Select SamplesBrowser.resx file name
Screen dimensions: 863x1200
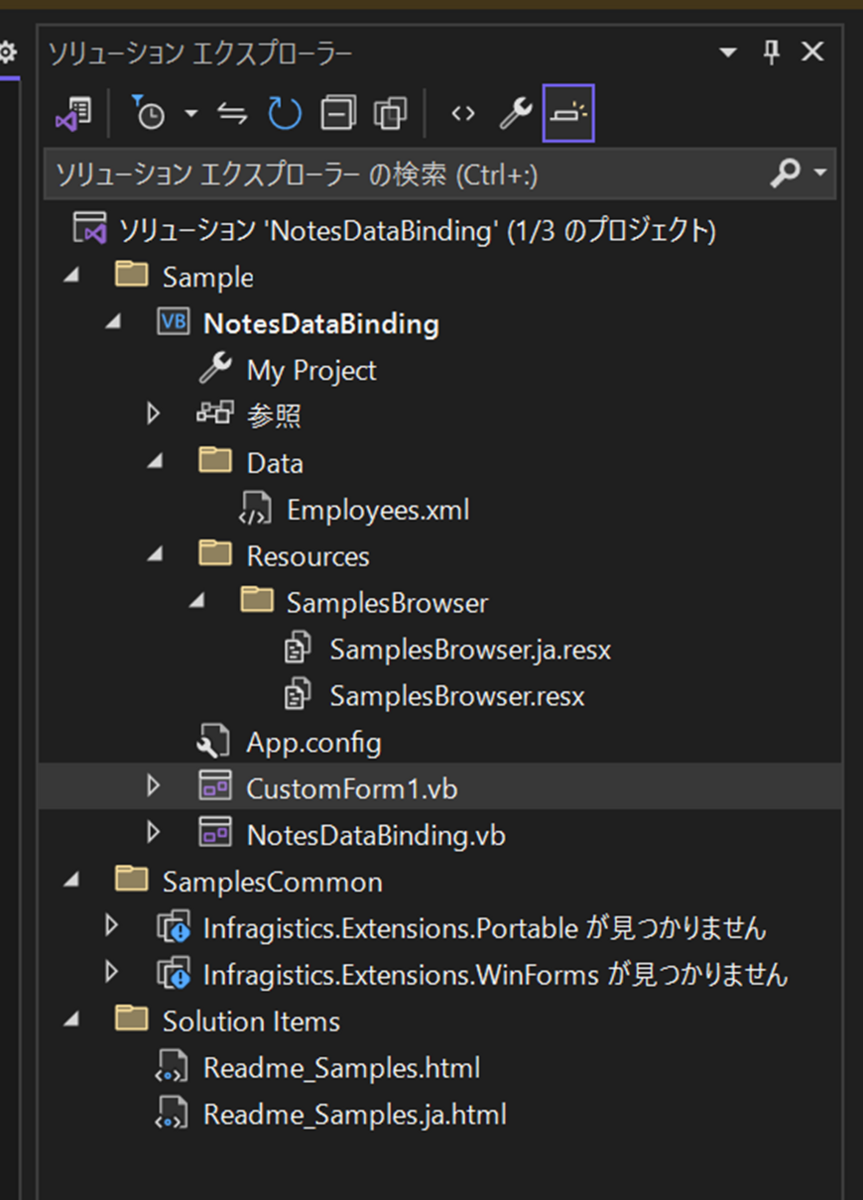coord(457,696)
